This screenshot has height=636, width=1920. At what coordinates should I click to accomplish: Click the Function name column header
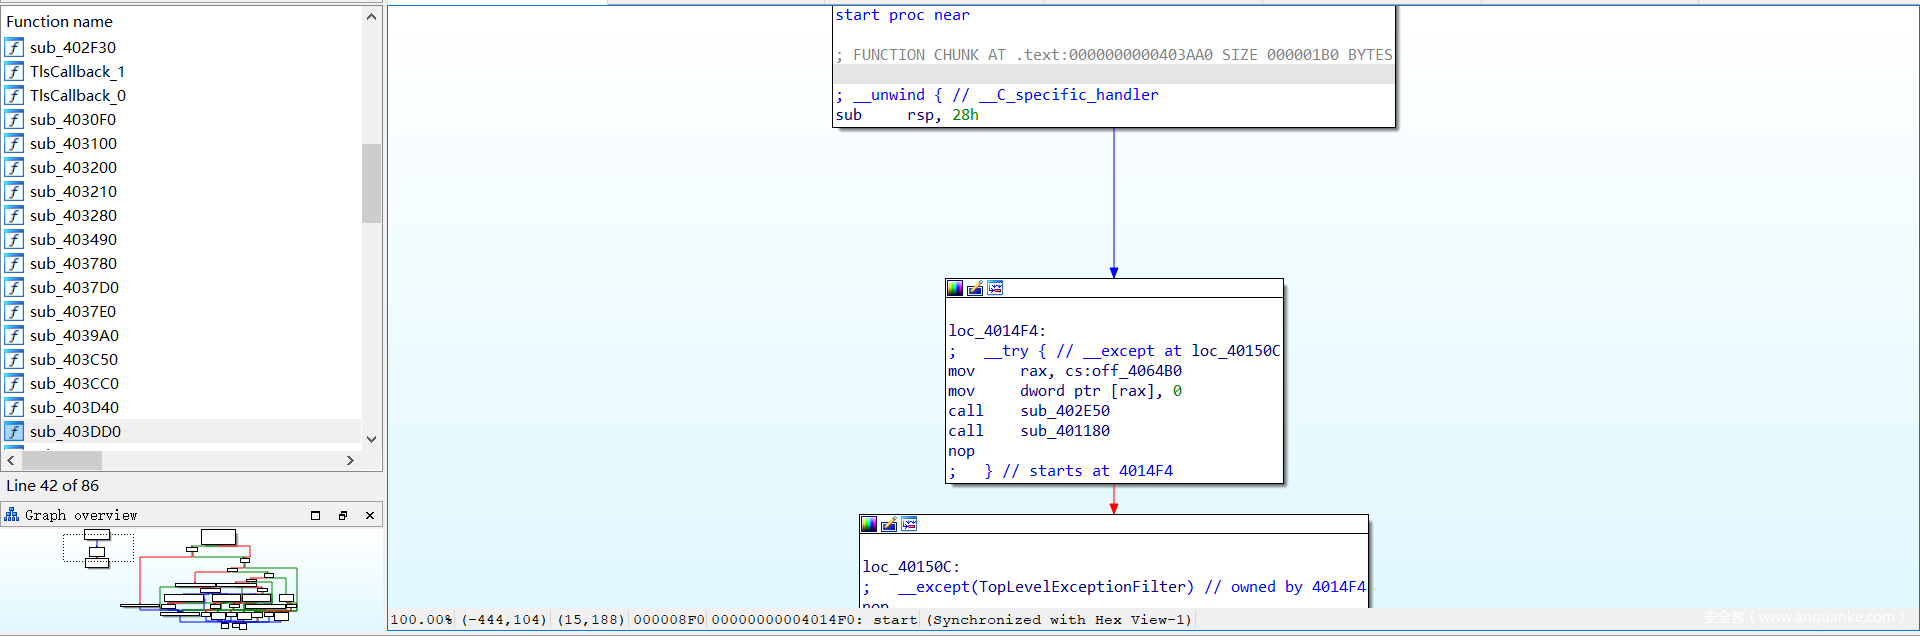coord(60,21)
